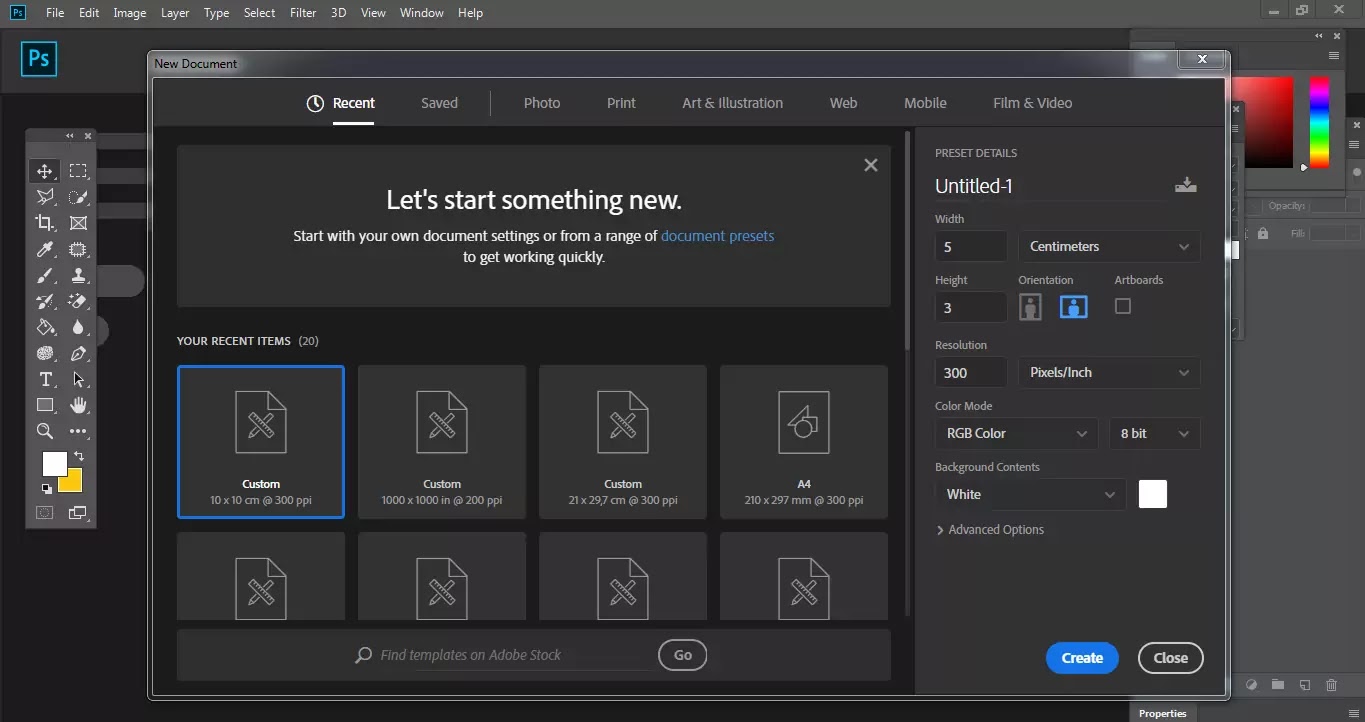Click the Close button in New Document

click(x=1171, y=657)
